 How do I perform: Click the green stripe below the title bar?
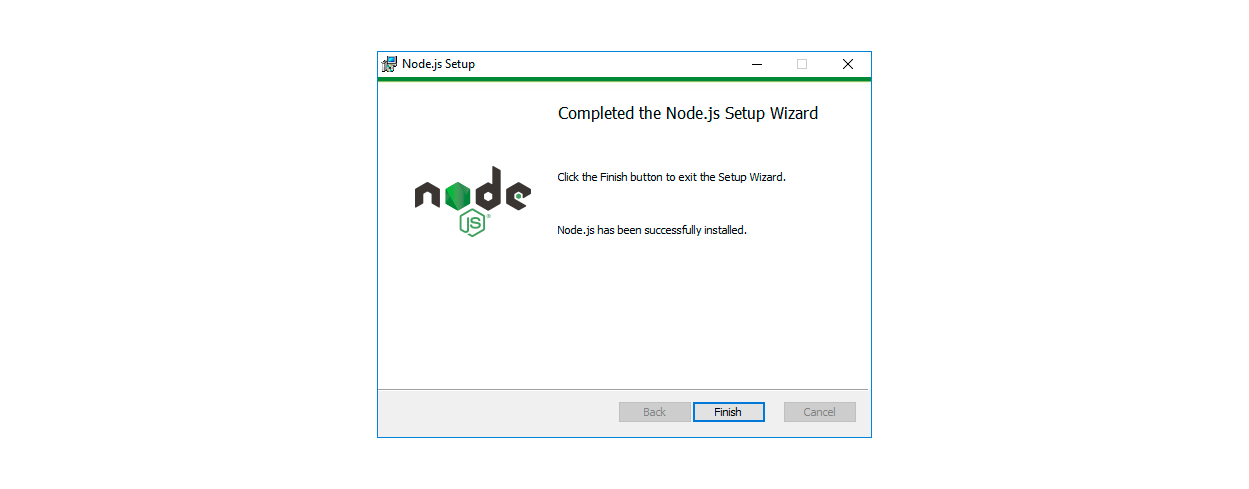point(624,79)
